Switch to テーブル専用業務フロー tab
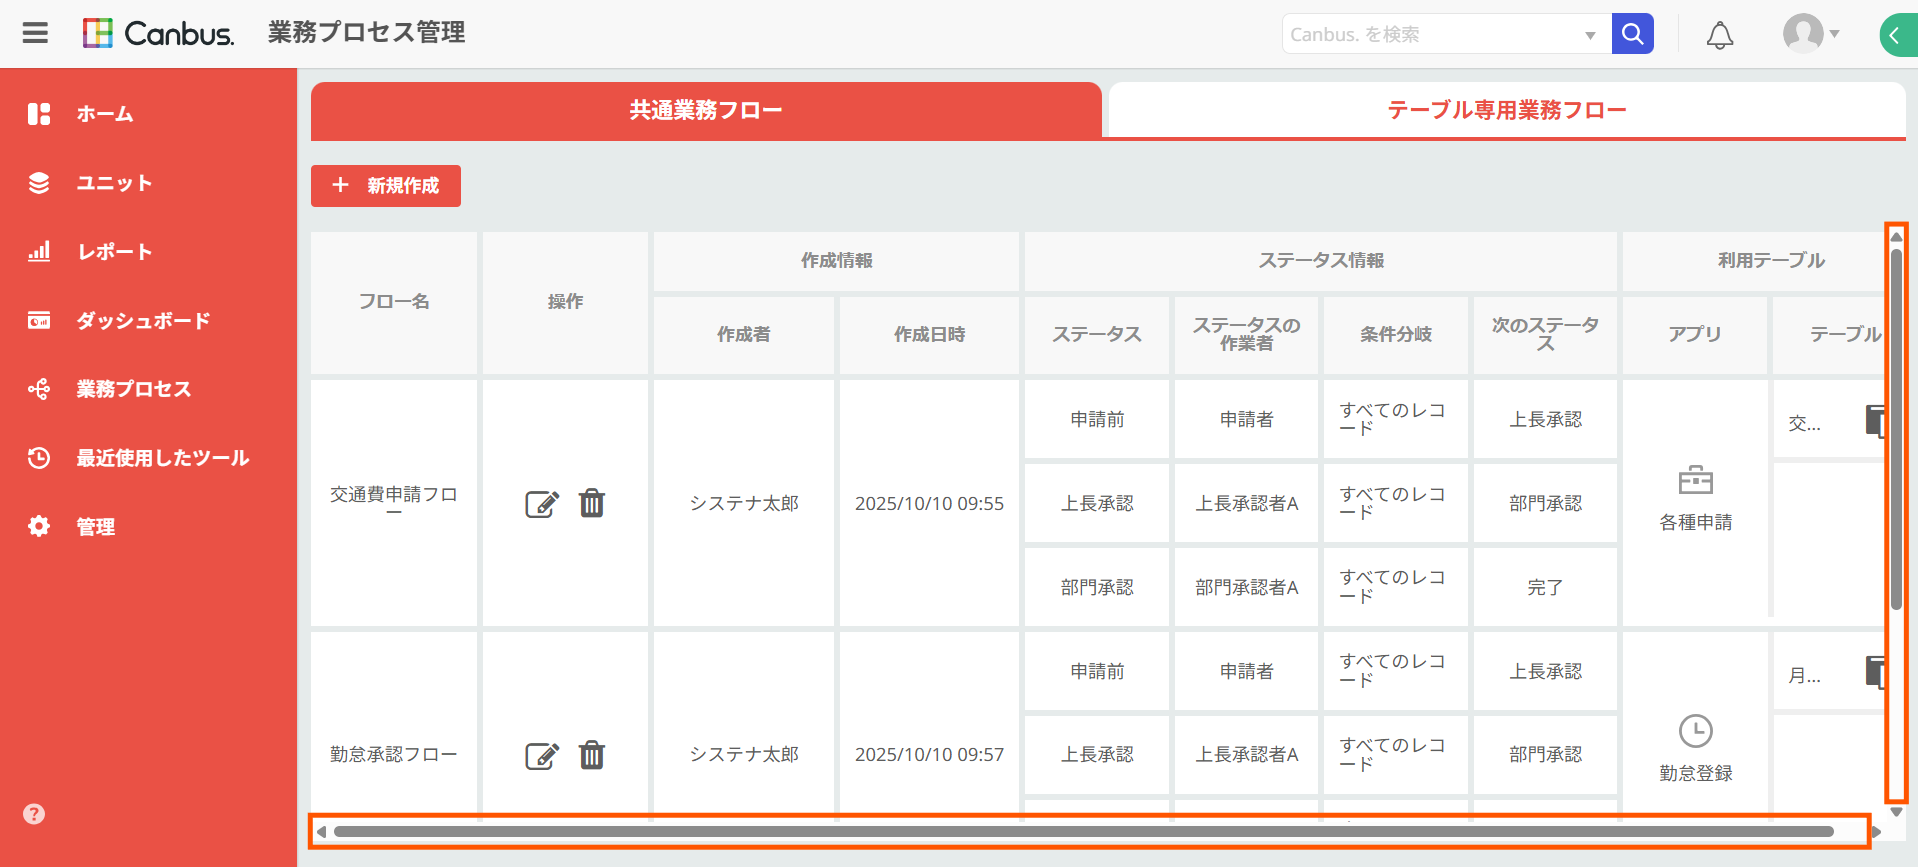Screen dimensions: 1918x867 [x=1507, y=110]
